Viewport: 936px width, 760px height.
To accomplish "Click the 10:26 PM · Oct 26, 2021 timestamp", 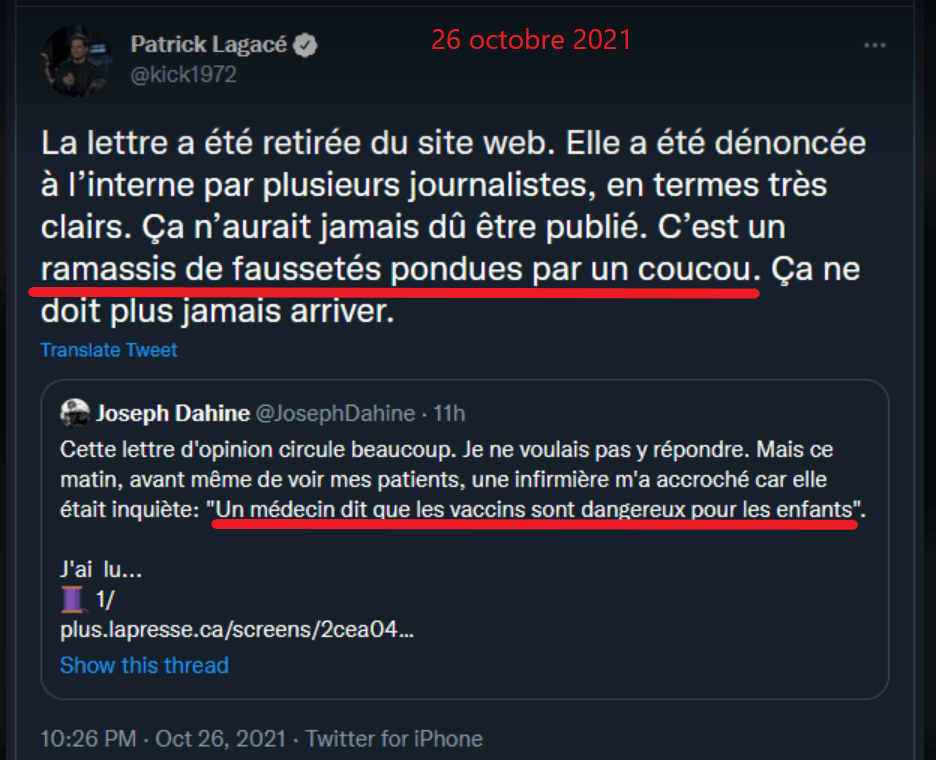I will point(162,739).
